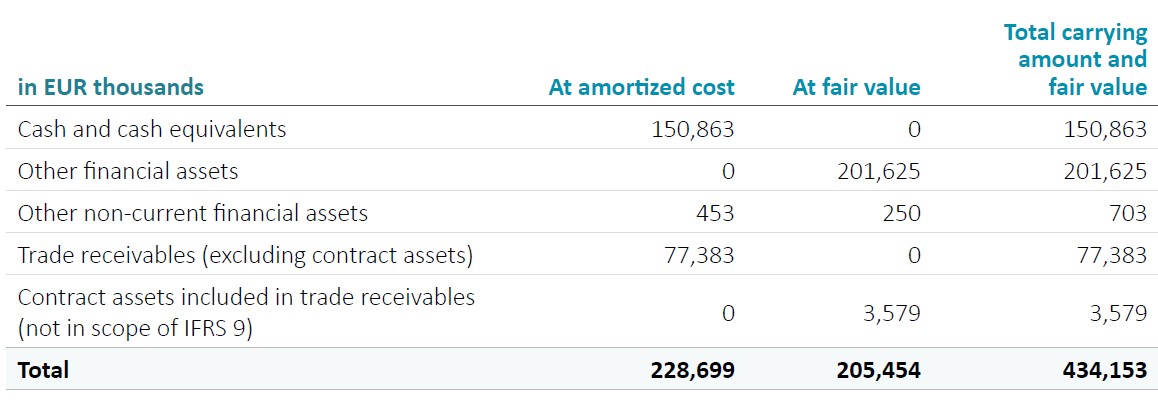Select the bold "Total" row label
The image size is (1158, 417).
point(43,369)
